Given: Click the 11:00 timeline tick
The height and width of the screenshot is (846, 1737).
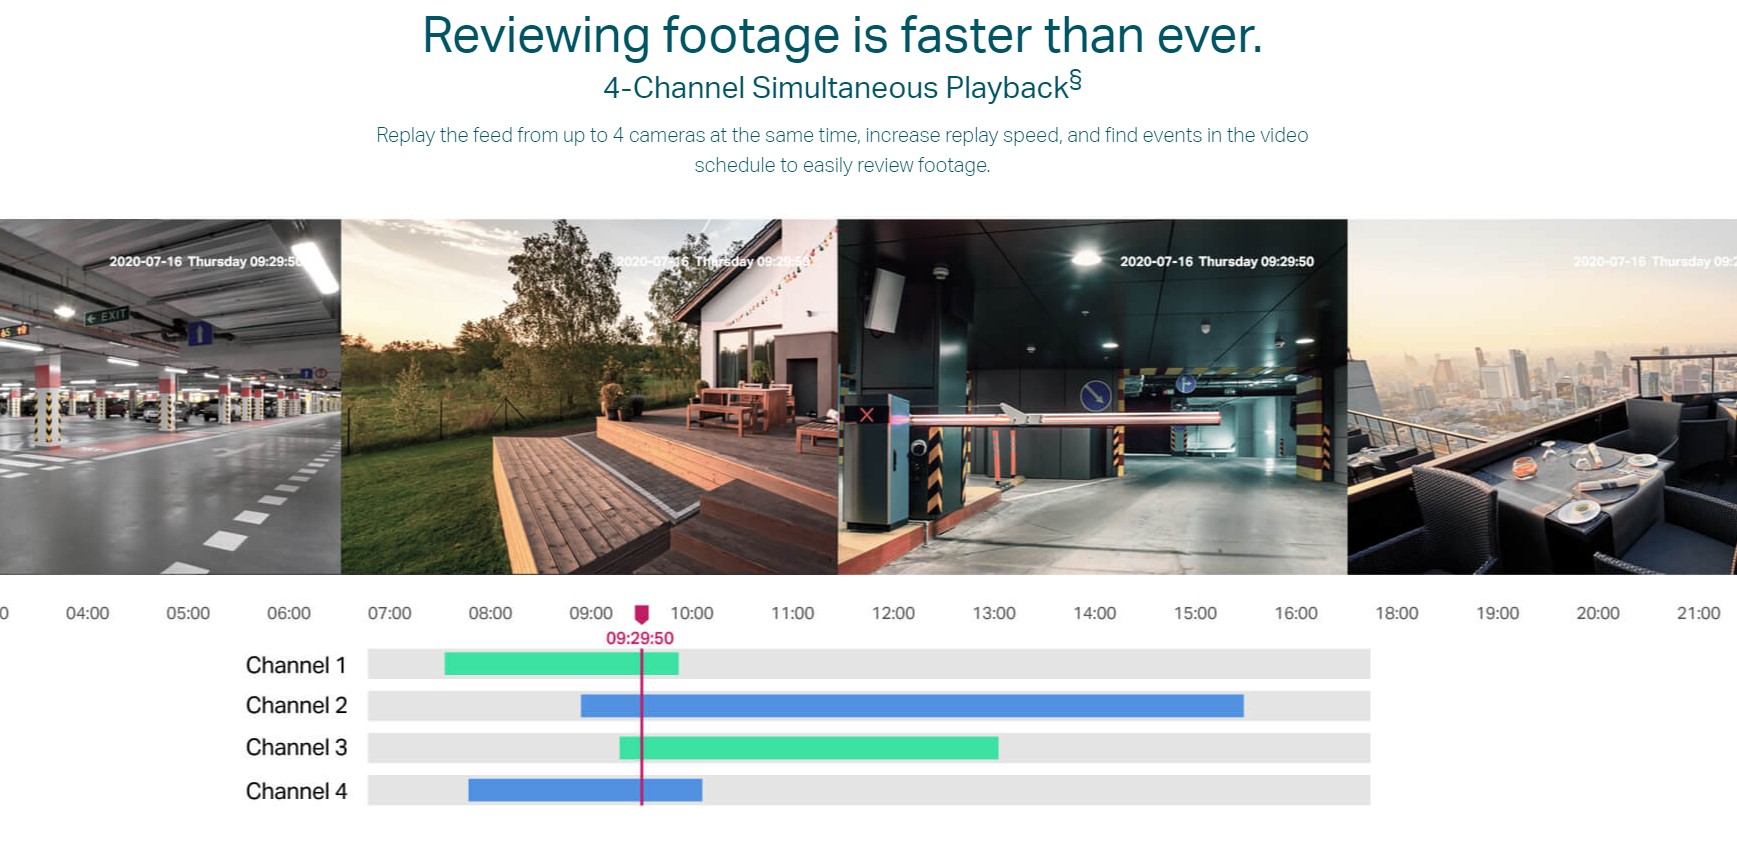Looking at the screenshot, I should (x=793, y=613).
